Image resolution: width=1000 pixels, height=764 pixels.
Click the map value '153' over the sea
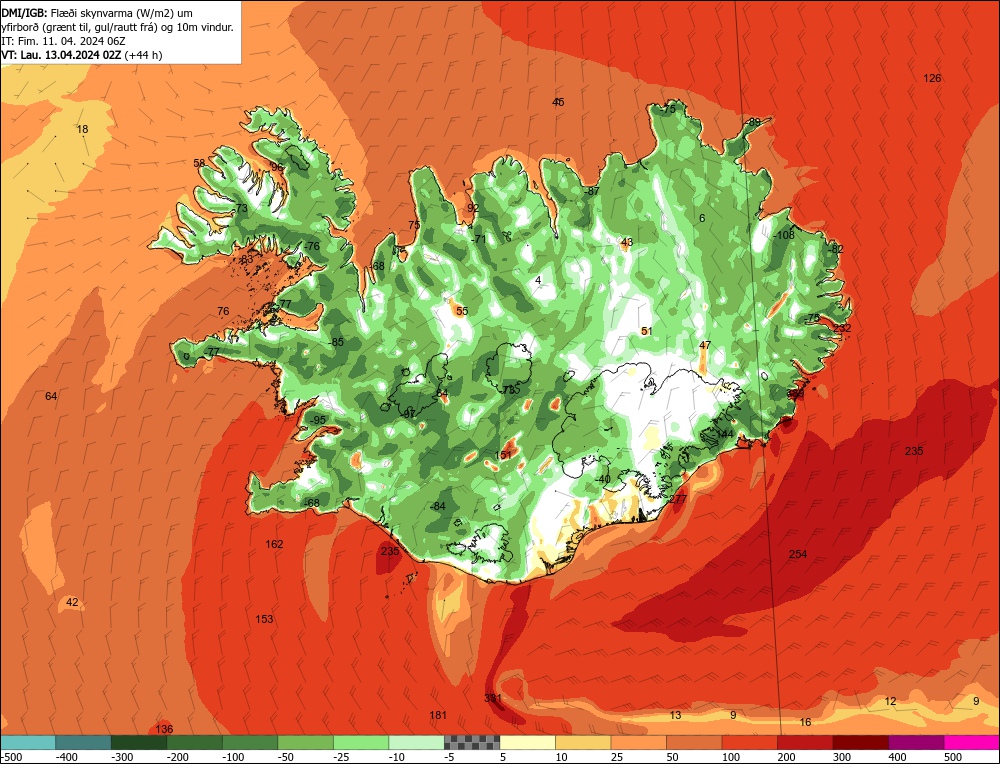pyautogui.click(x=264, y=619)
